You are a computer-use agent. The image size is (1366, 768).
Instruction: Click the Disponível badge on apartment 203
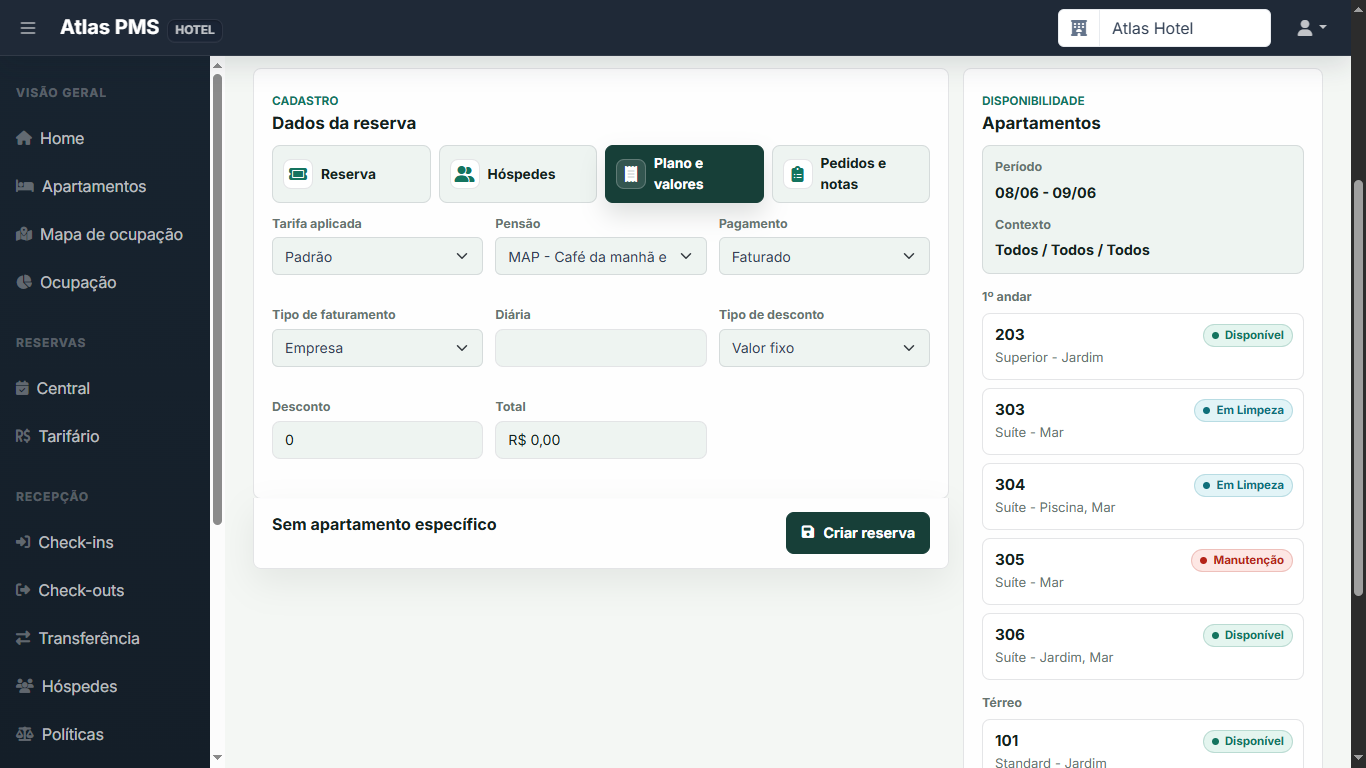(1248, 335)
